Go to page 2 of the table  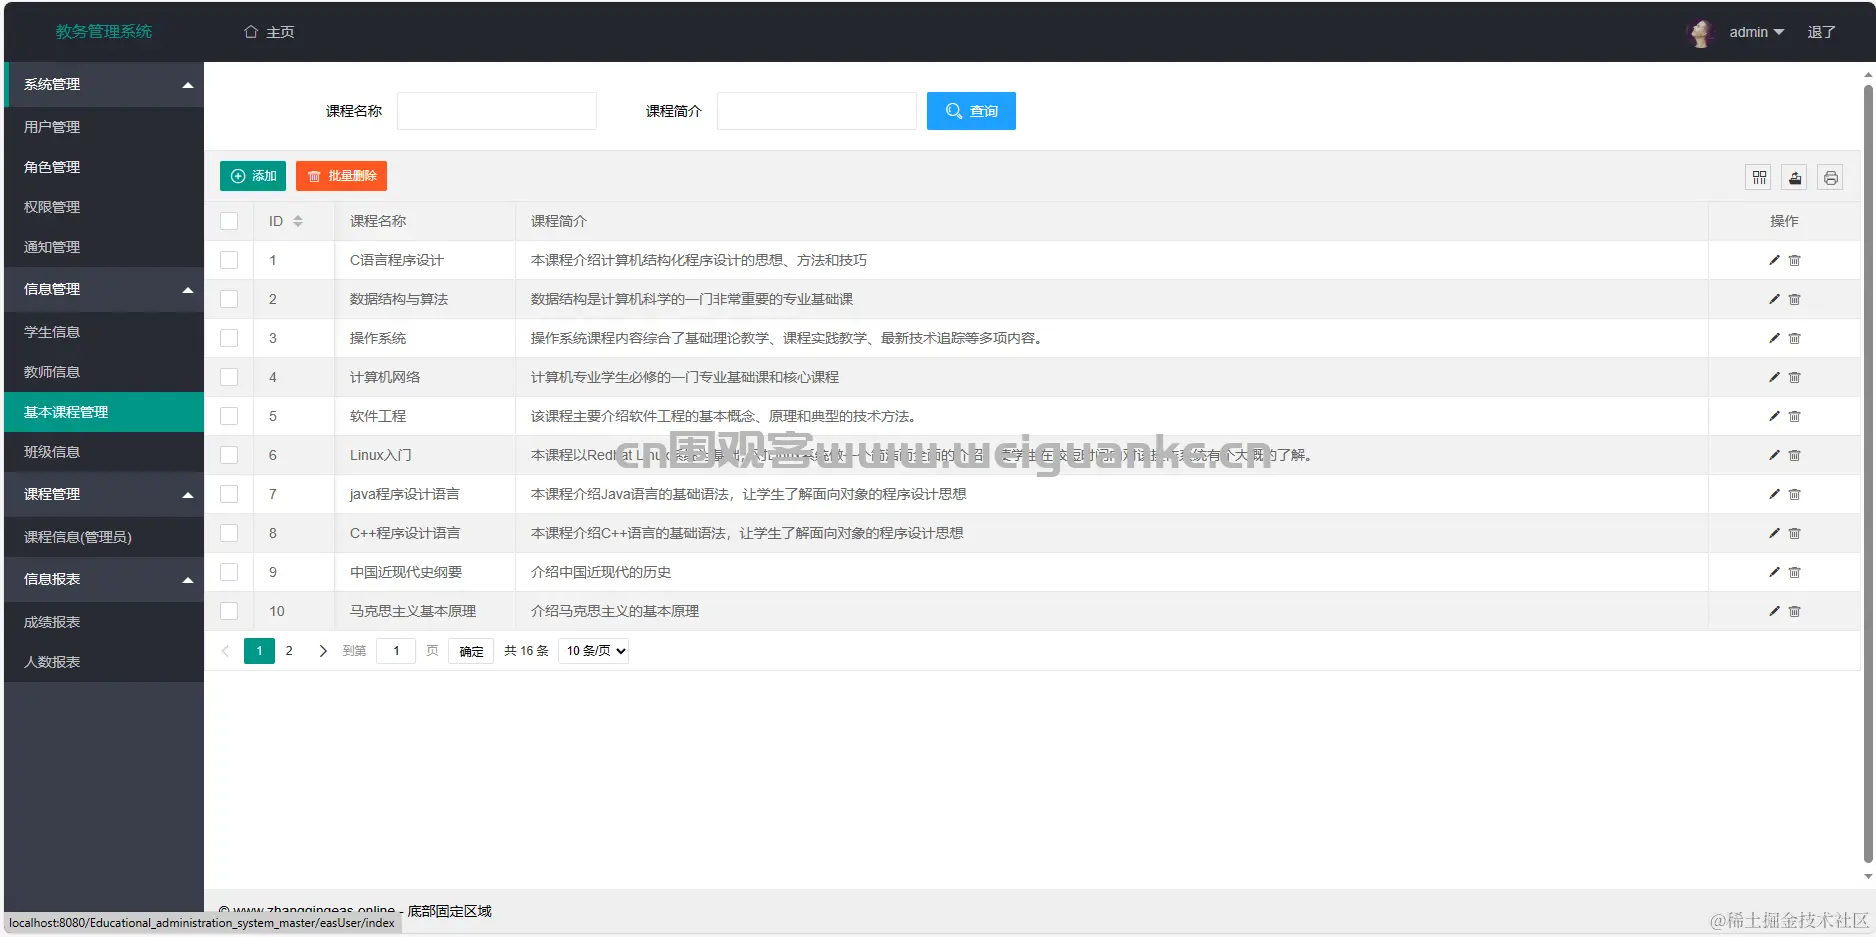pyautogui.click(x=289, y=651)
